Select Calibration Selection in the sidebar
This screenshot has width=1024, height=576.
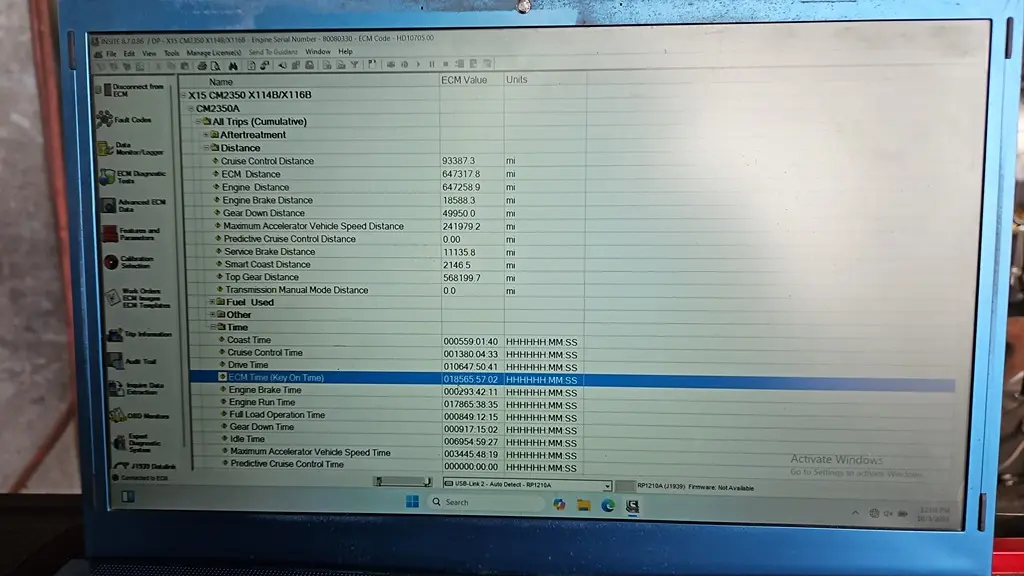(131, 262)
